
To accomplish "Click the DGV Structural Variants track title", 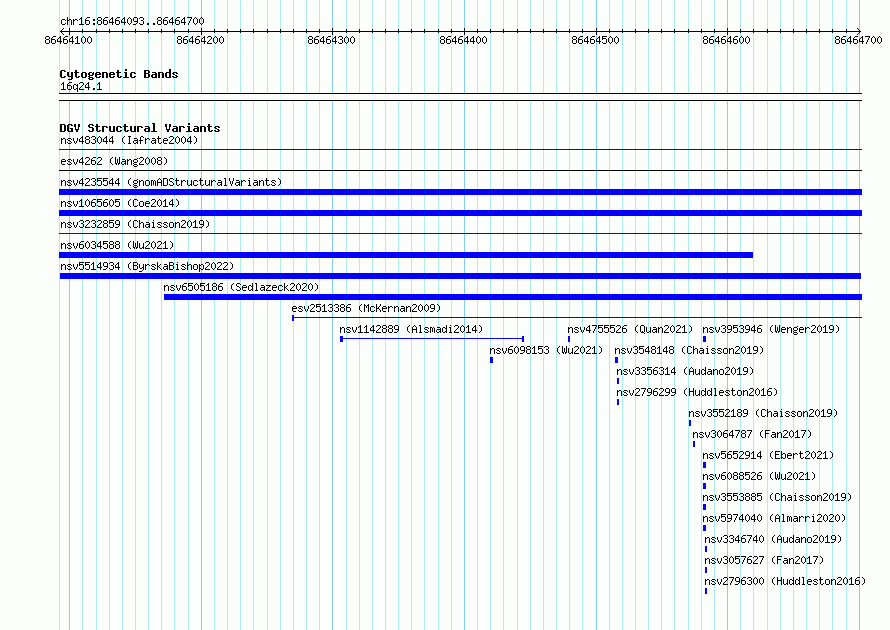I will [x=140, y=128].
